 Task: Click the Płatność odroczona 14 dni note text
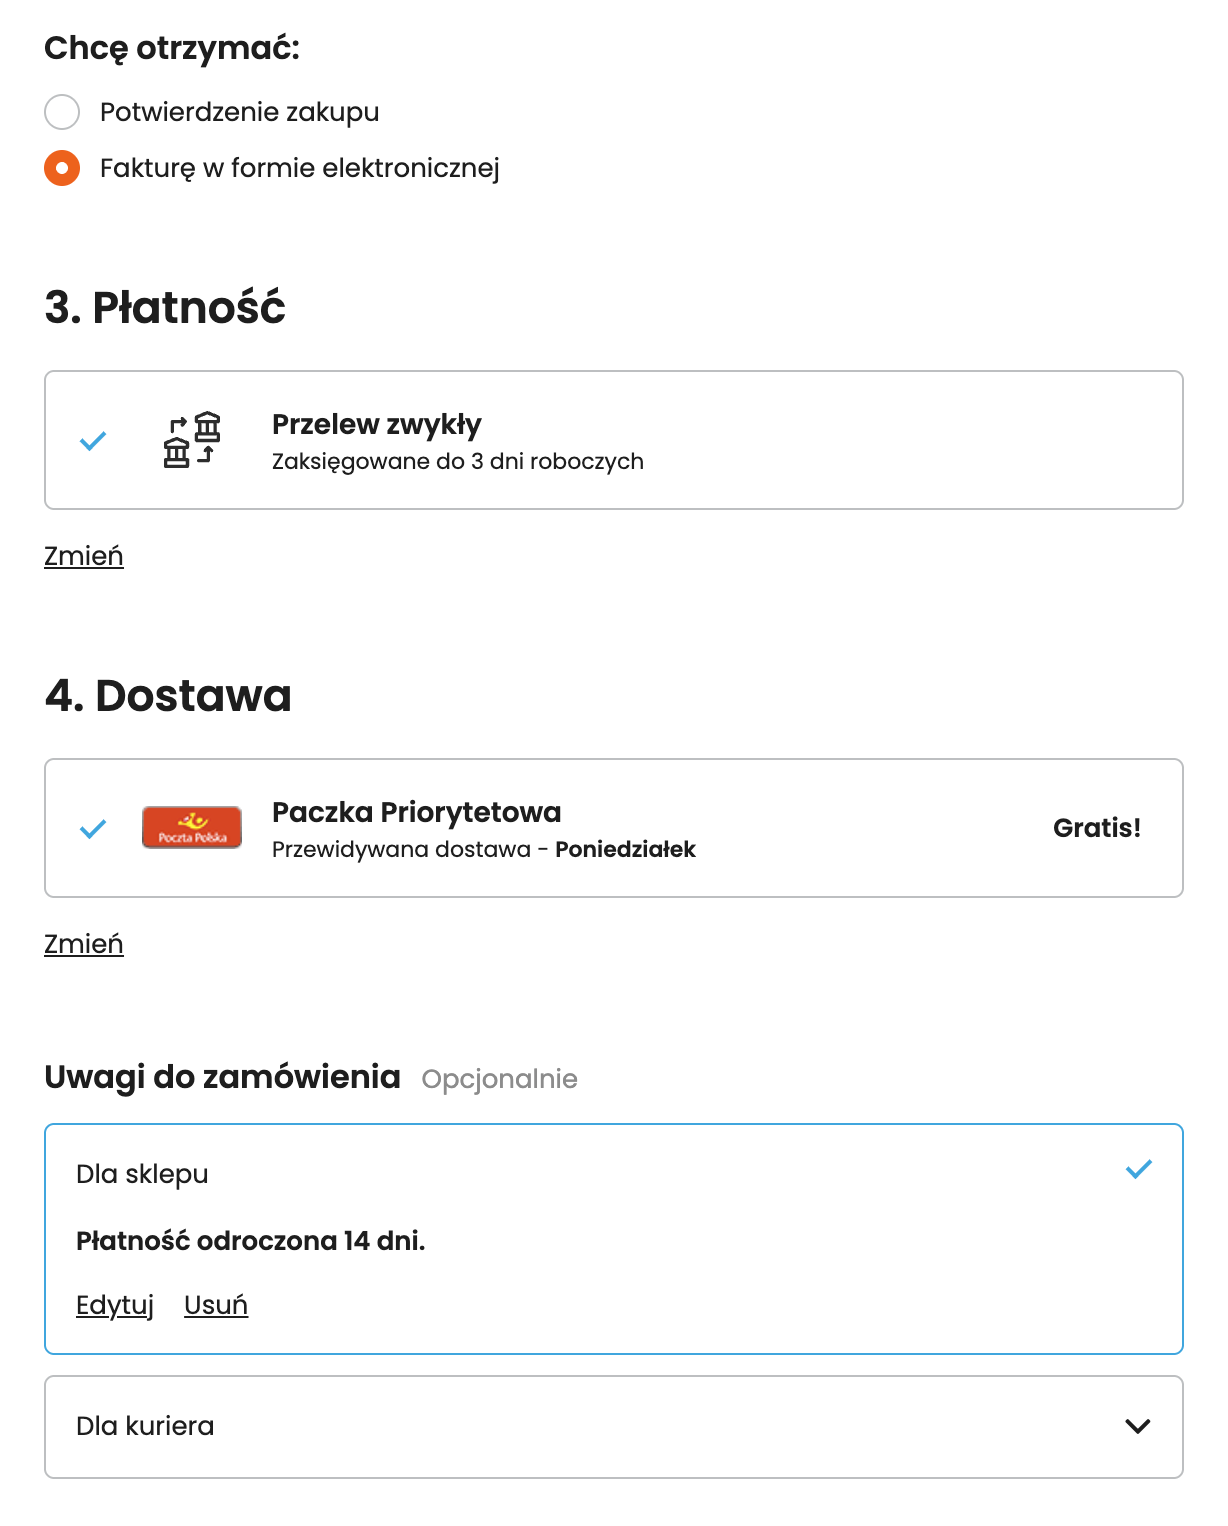[251, 1241]
